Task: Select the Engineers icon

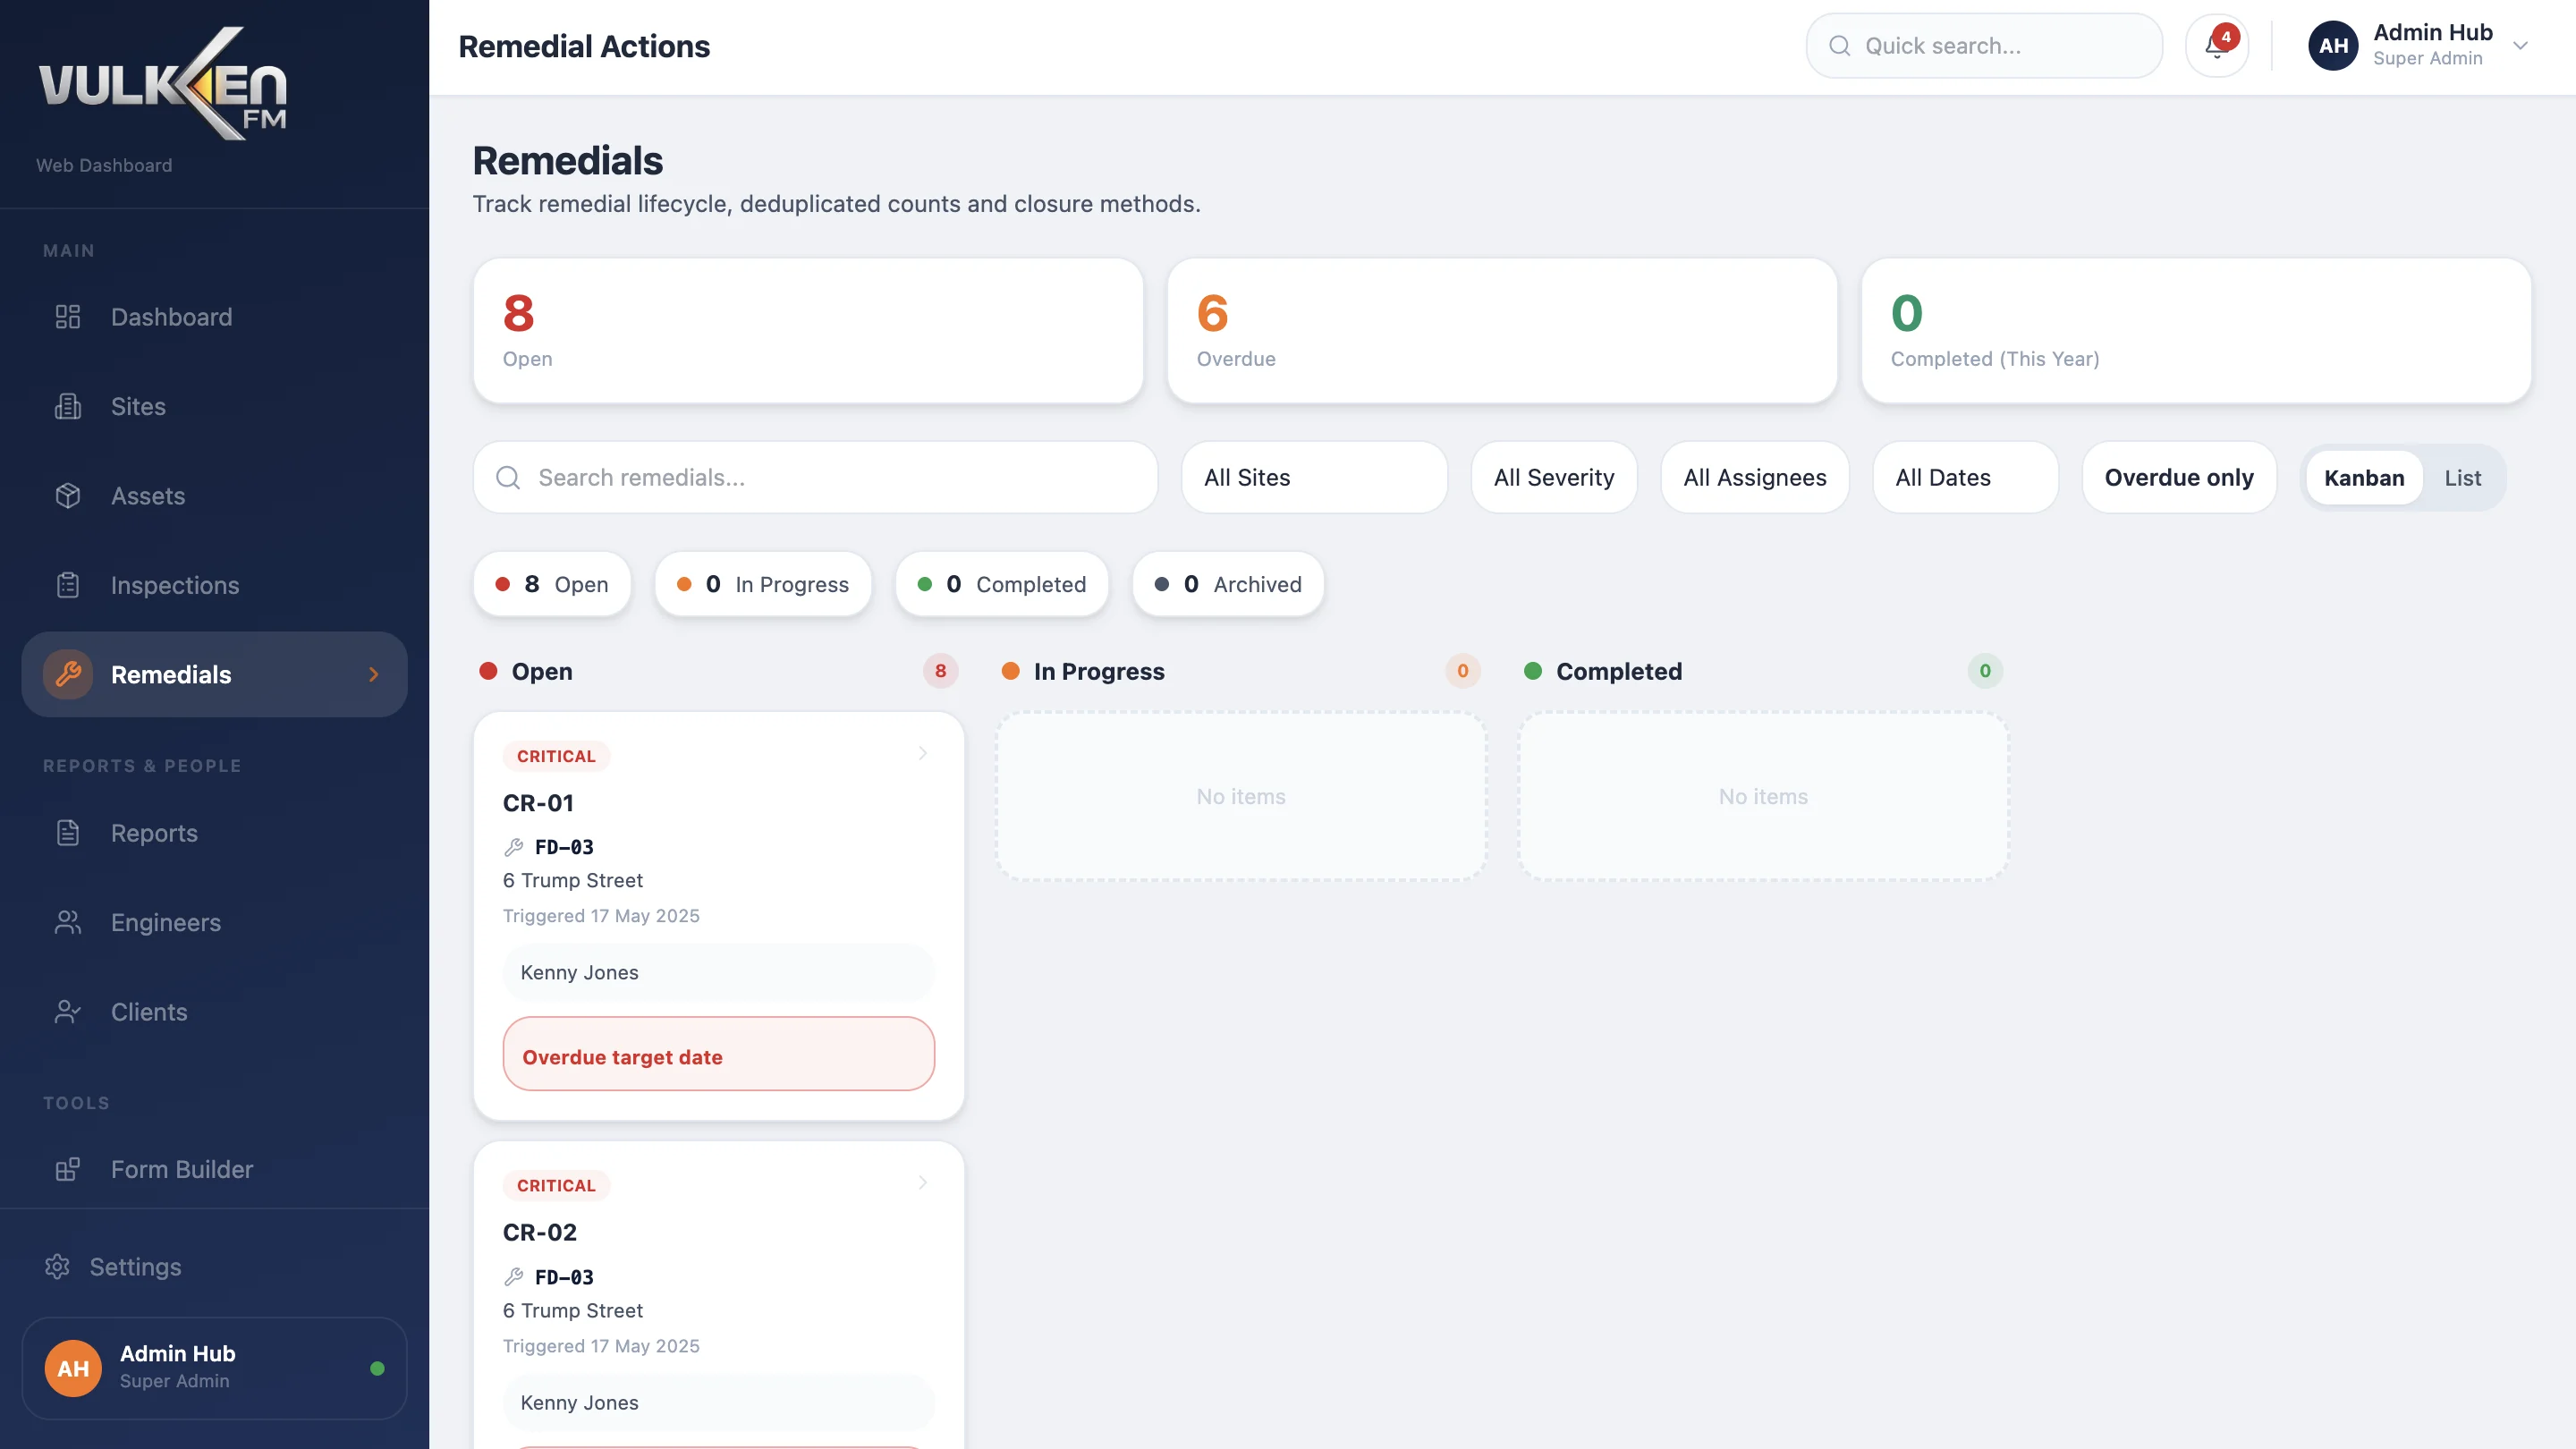Action: [67, 922]
